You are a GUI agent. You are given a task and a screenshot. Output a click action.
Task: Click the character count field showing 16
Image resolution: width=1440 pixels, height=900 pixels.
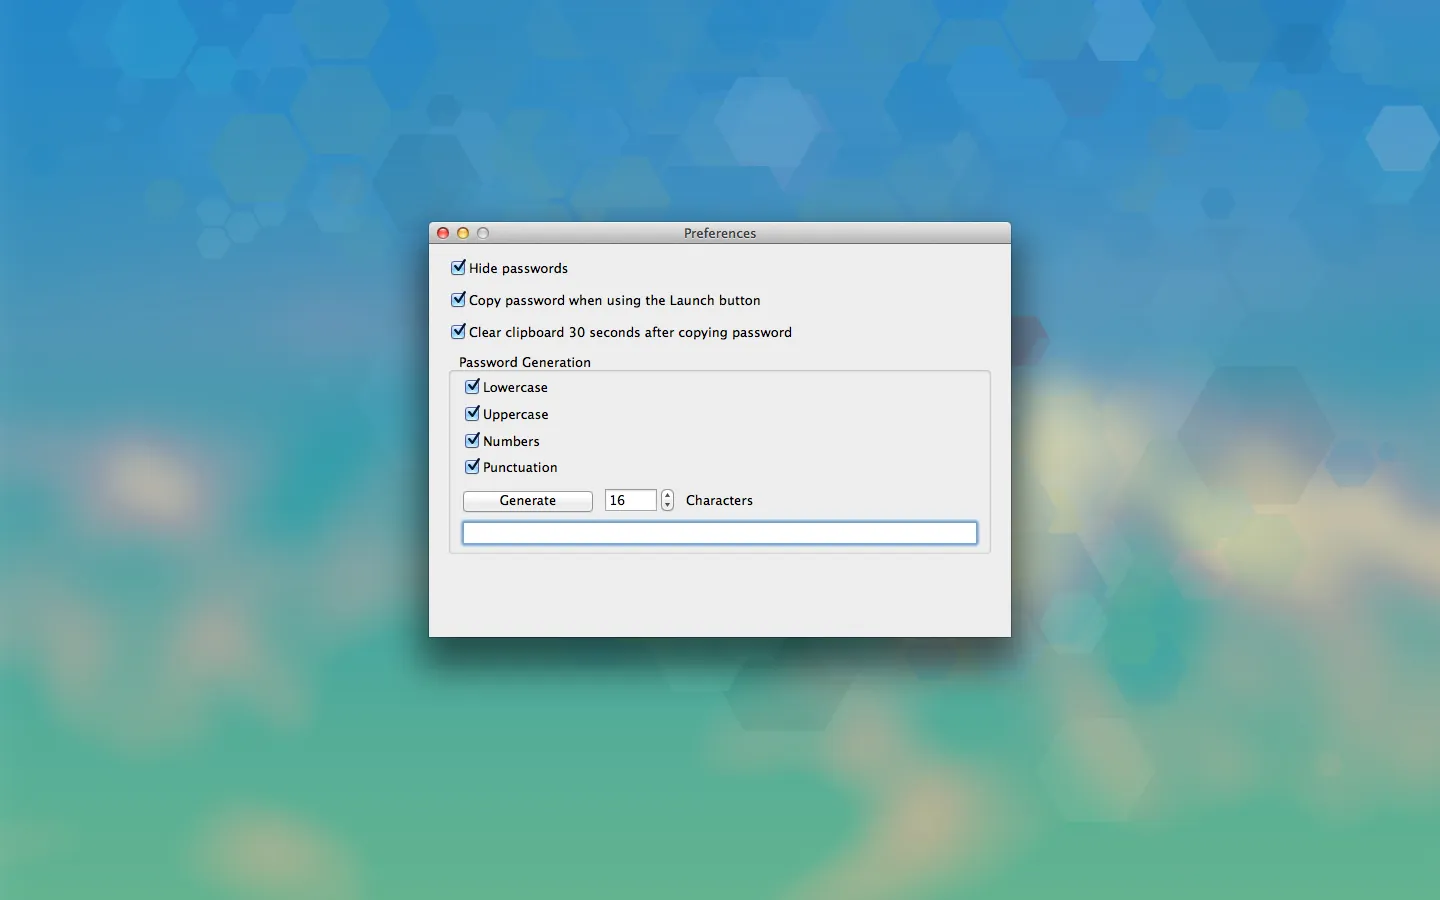pos(631,500)
